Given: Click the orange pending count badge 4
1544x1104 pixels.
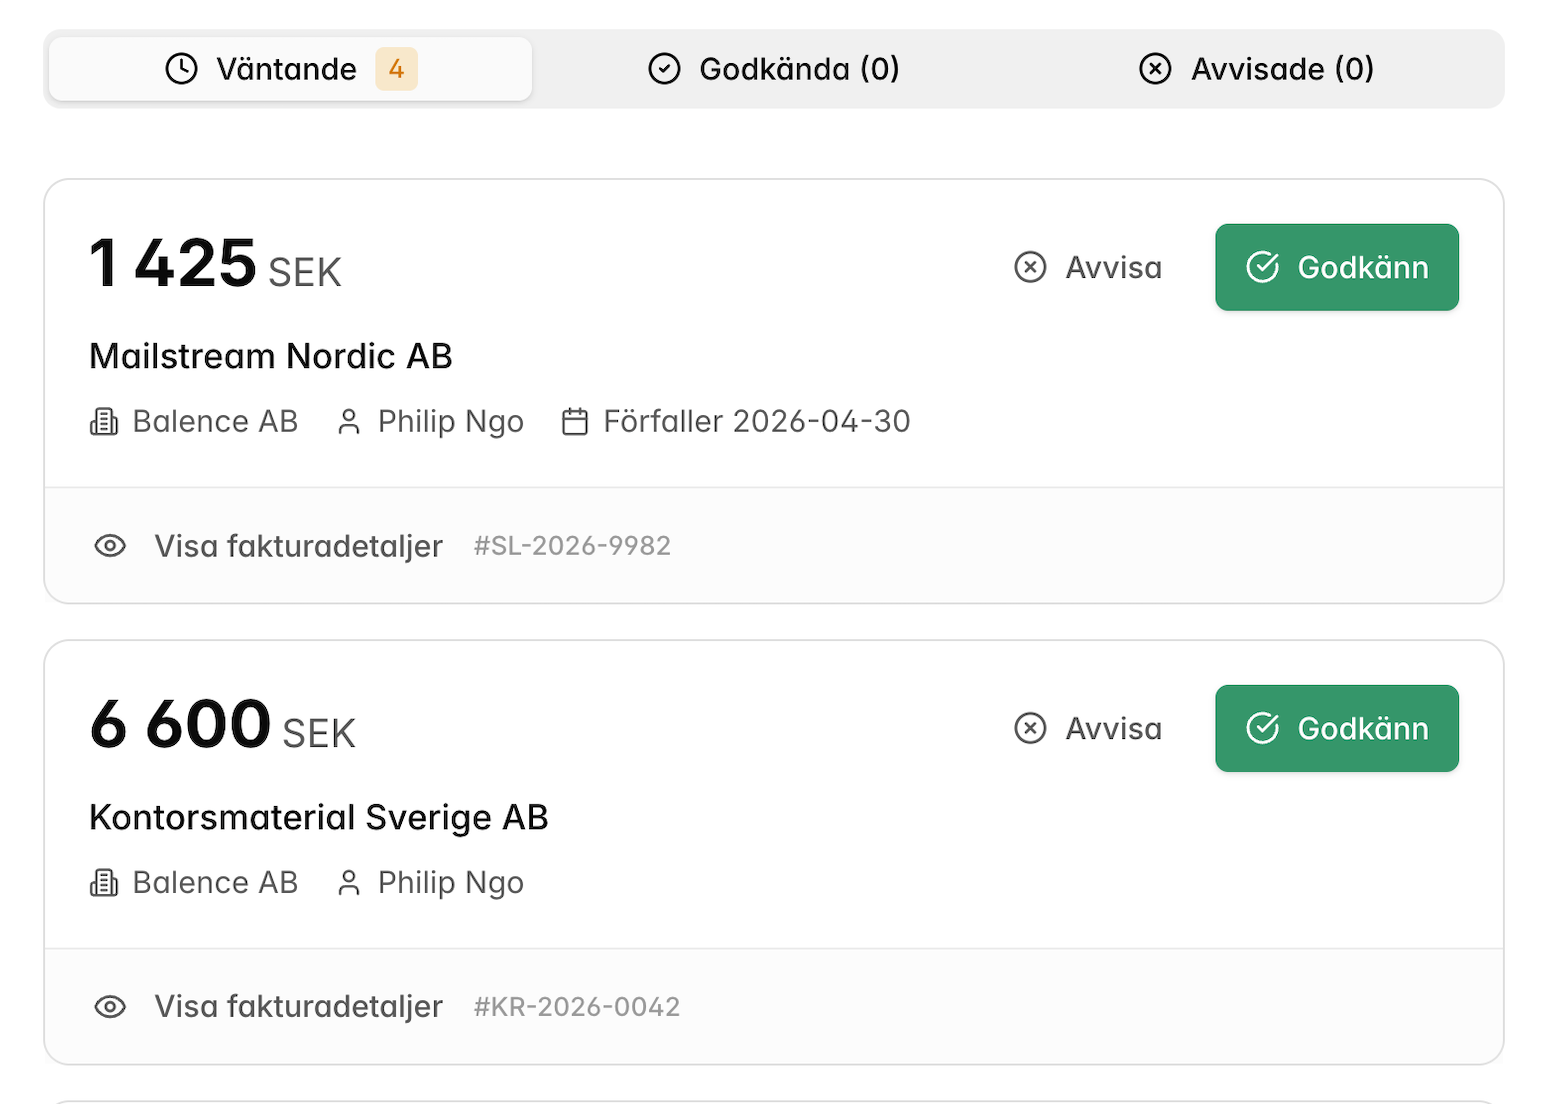Looking at the screenshot, I should click(x=396, y=69).
